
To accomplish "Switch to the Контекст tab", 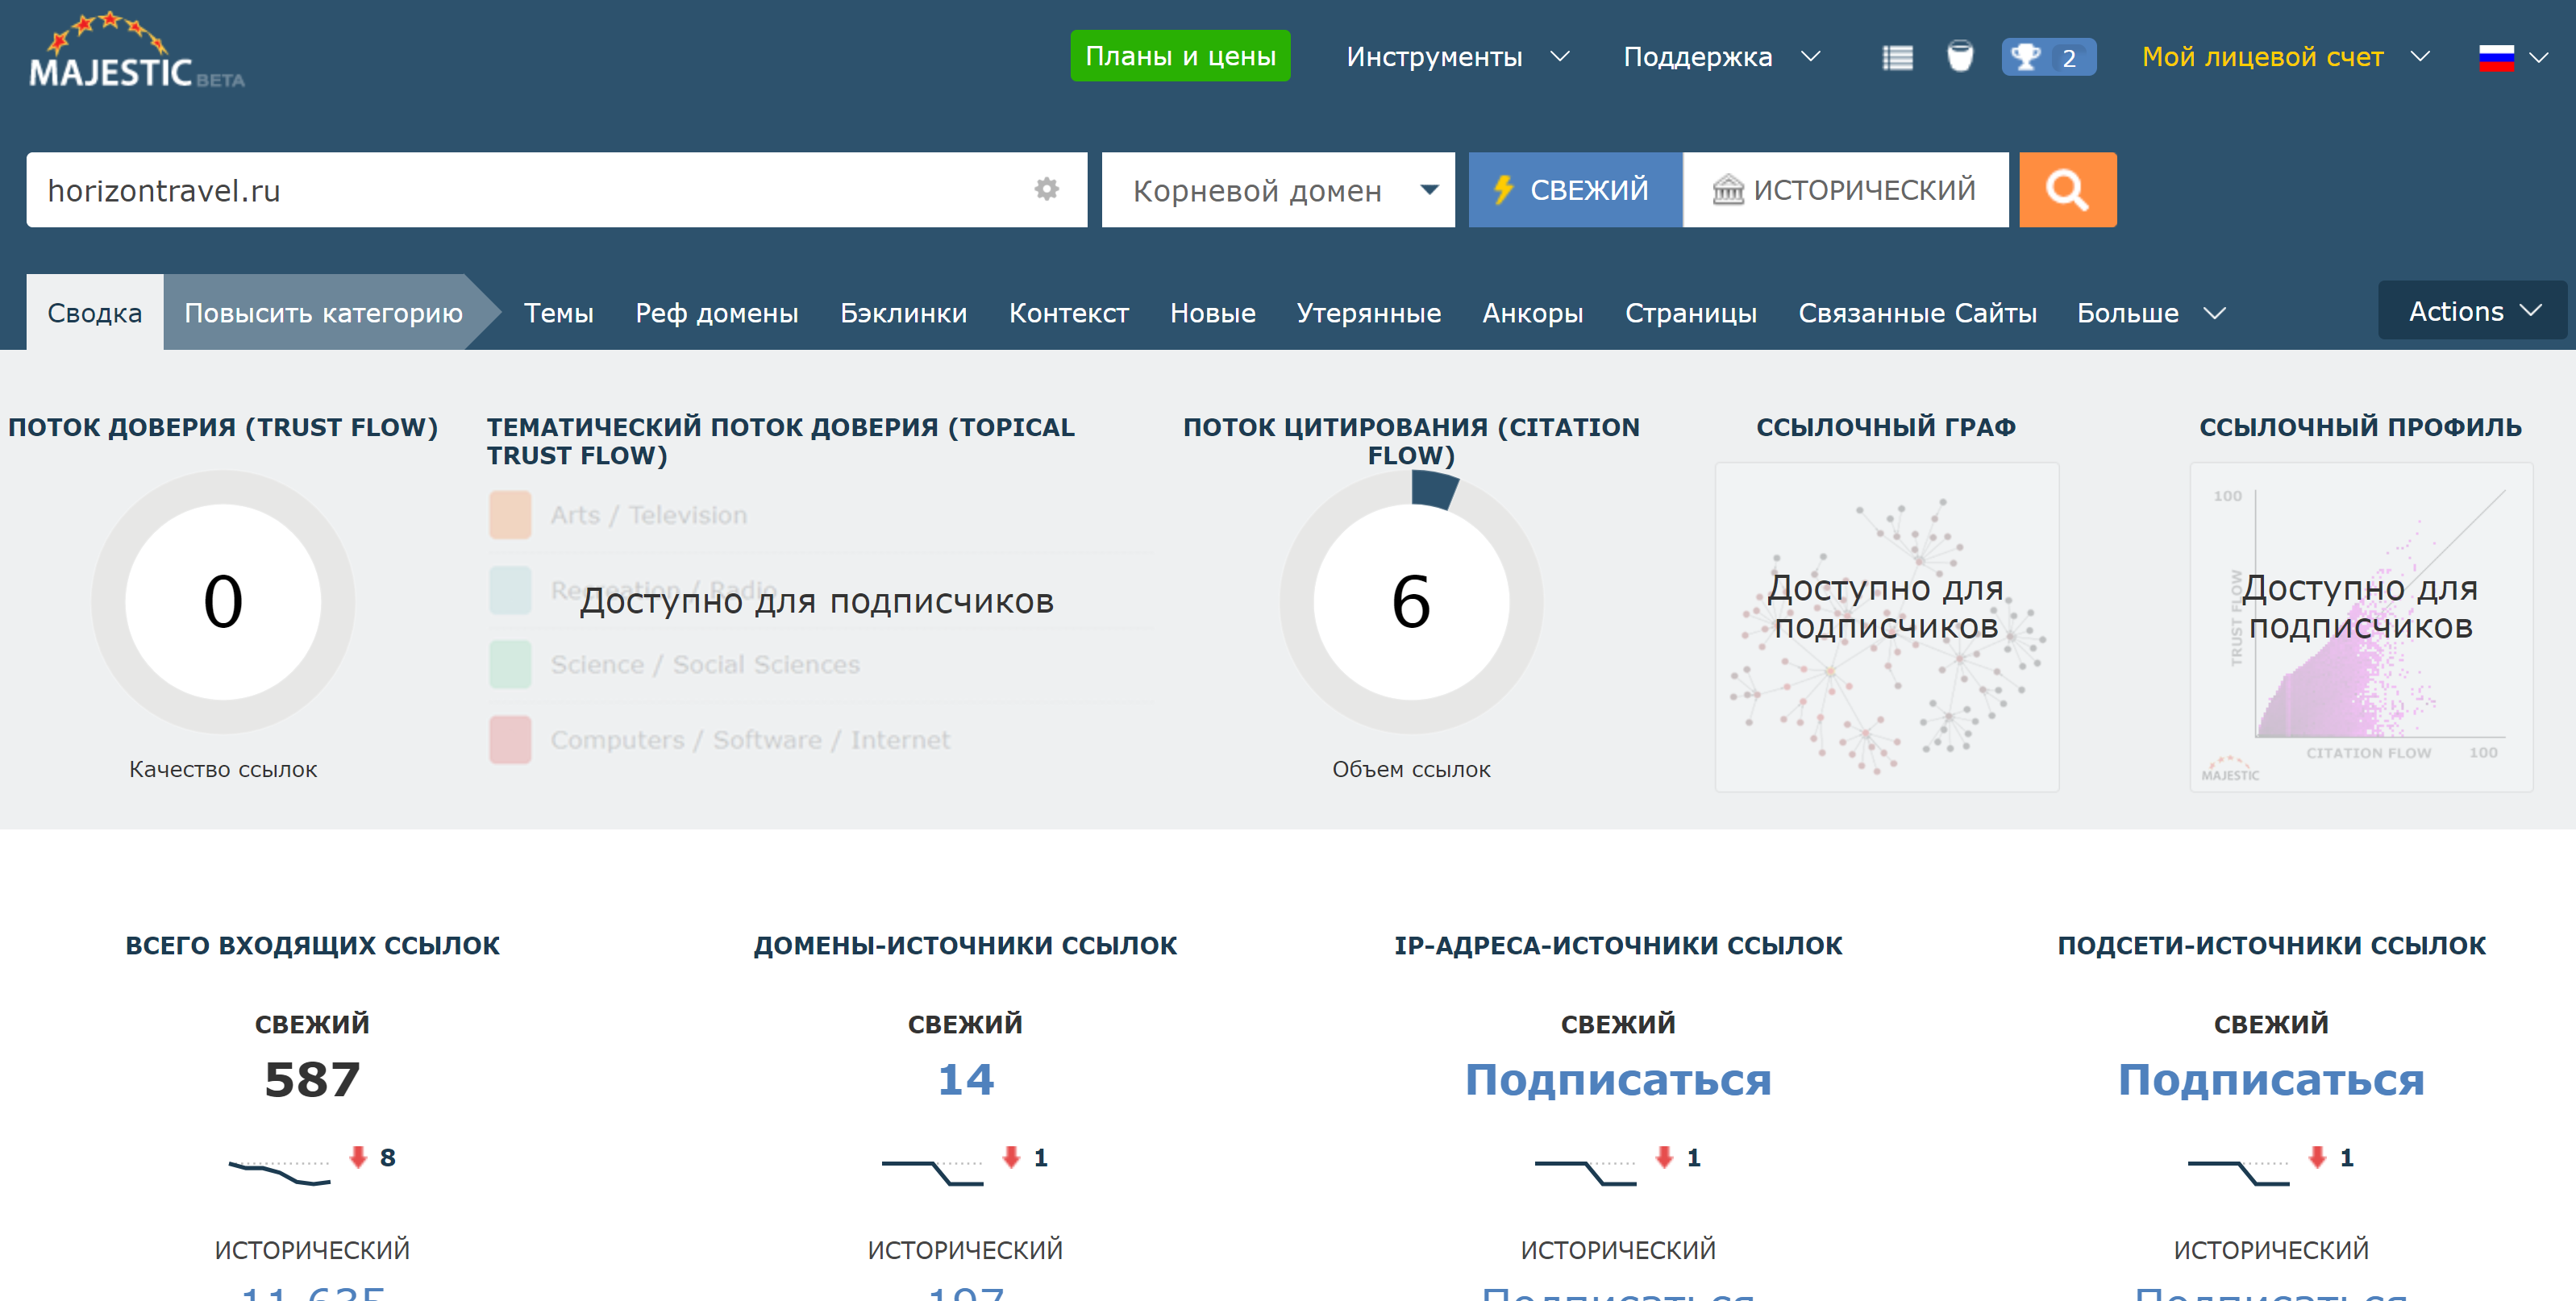I will tap(1068, 313).
